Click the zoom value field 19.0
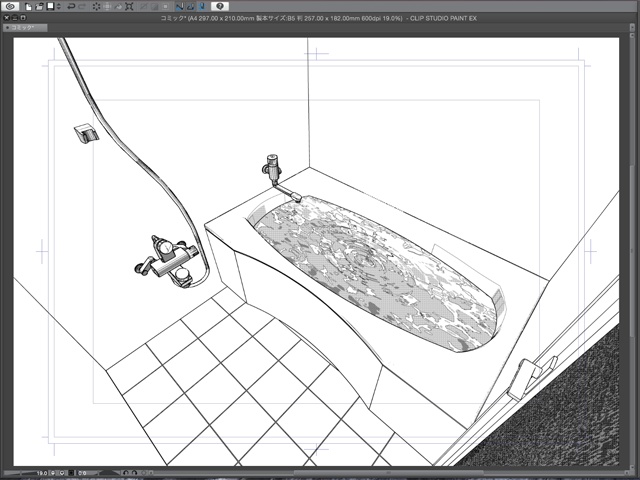This screenshot has width=640, height=480. (x=42, y=473)
